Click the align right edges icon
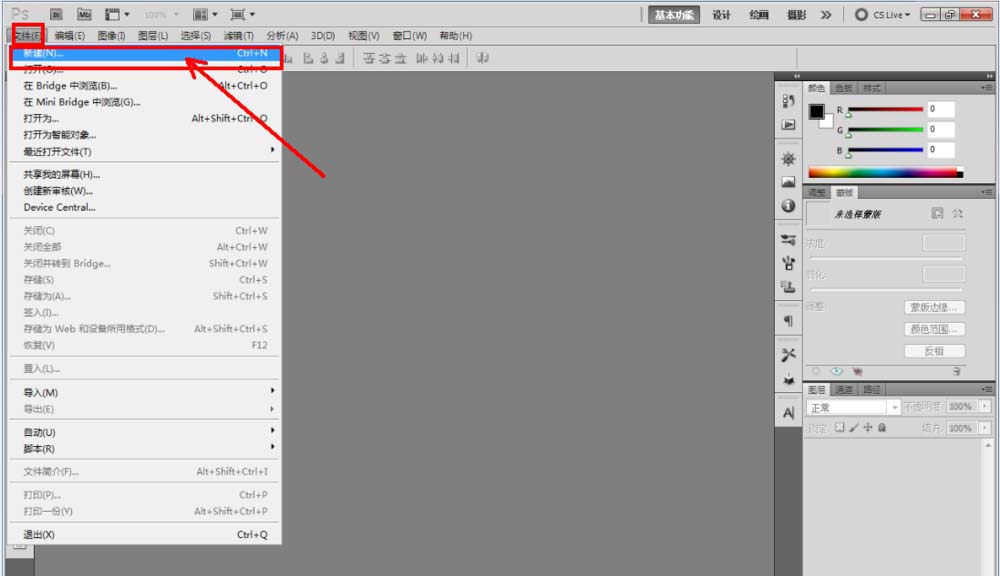The width and height of the screenshot is (1000, 576). pos(340,58)
